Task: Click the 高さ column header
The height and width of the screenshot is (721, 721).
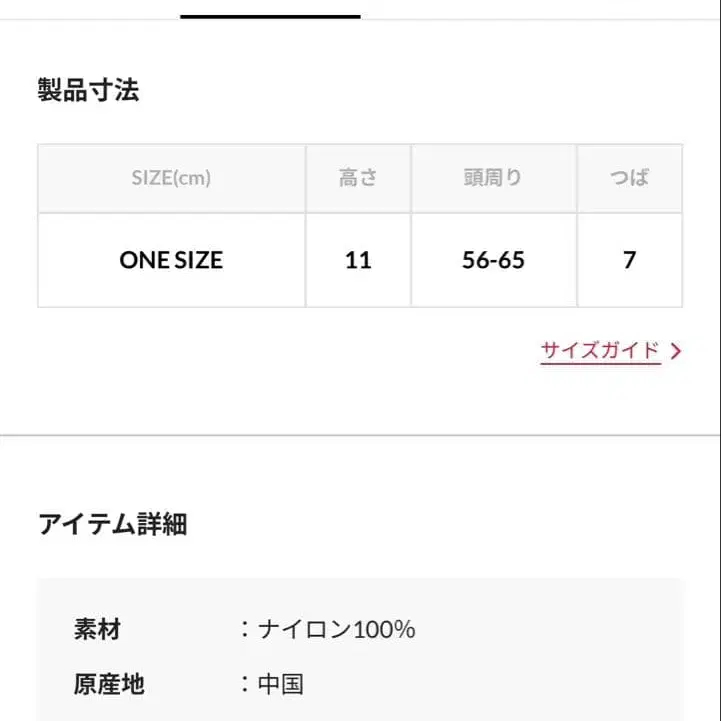Action: [x=358, y=178]
